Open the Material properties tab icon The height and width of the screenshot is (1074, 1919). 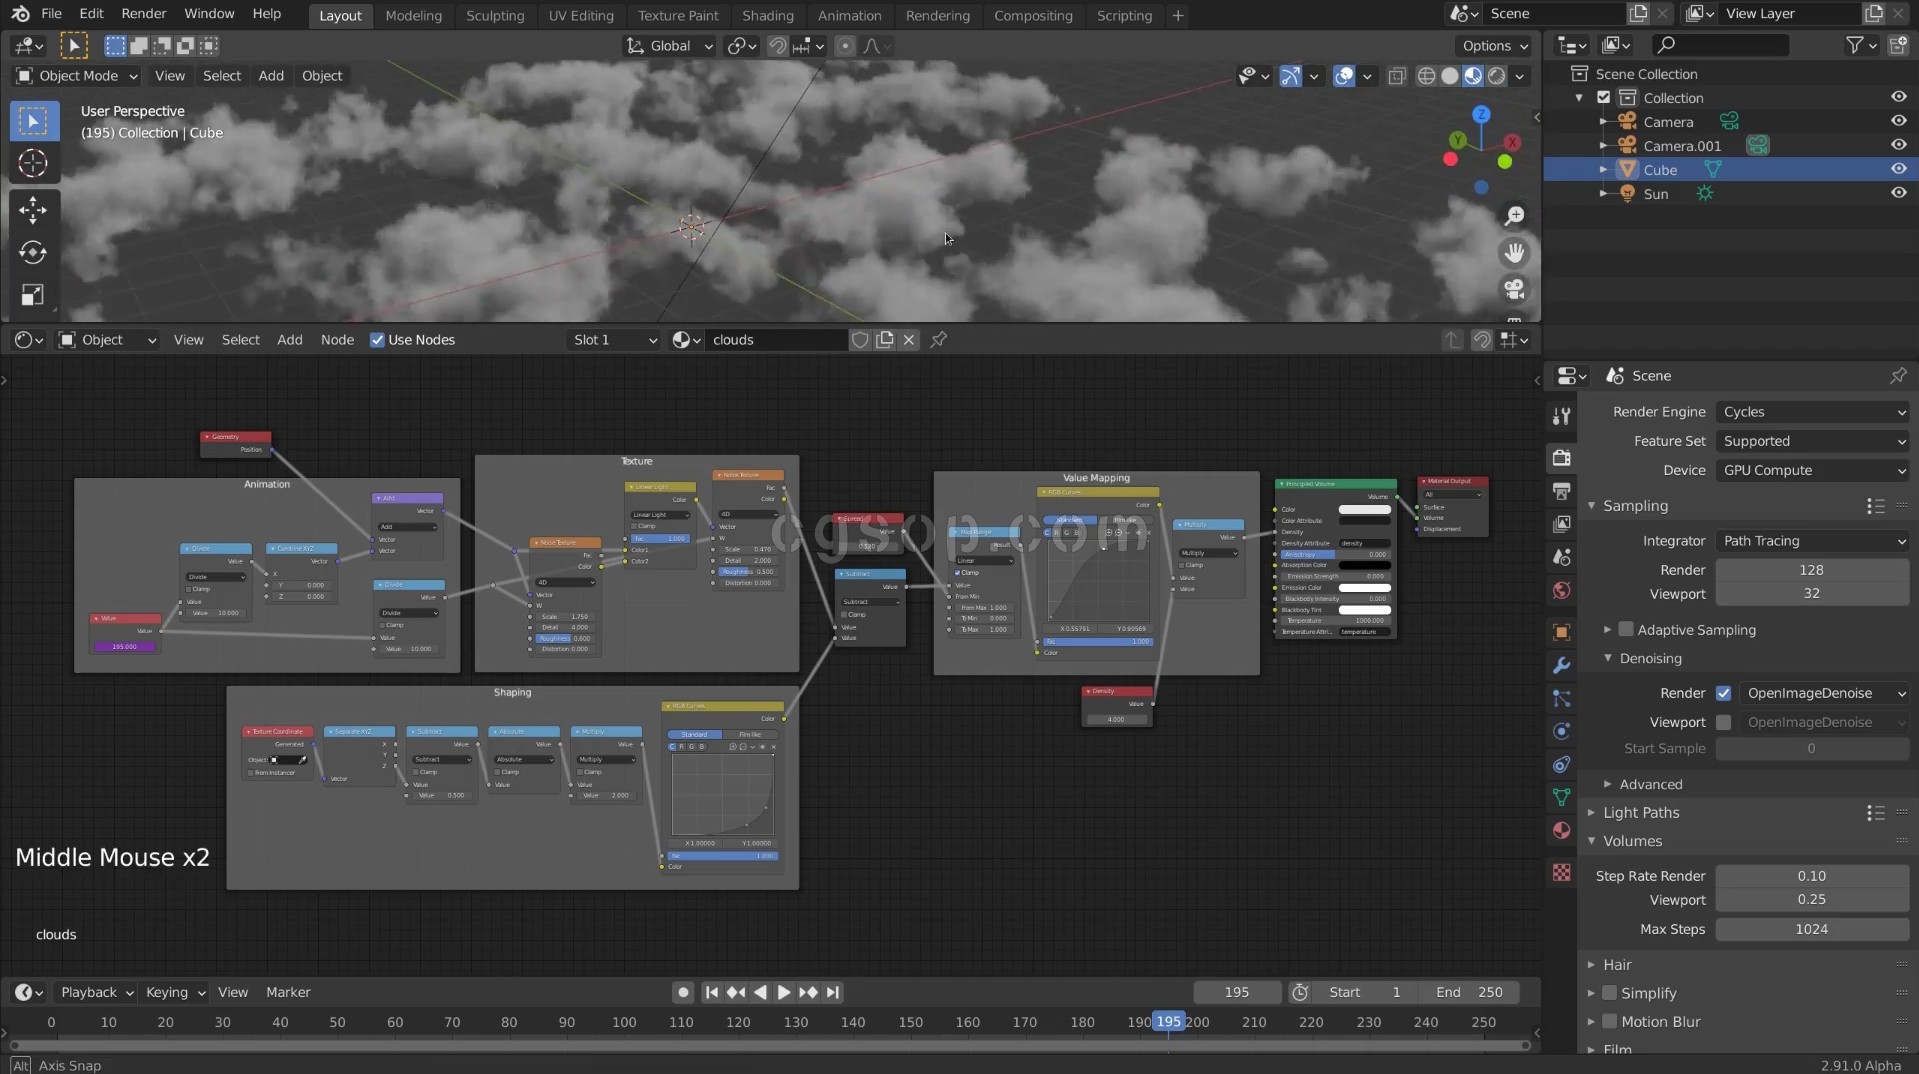click(1561, 831)
